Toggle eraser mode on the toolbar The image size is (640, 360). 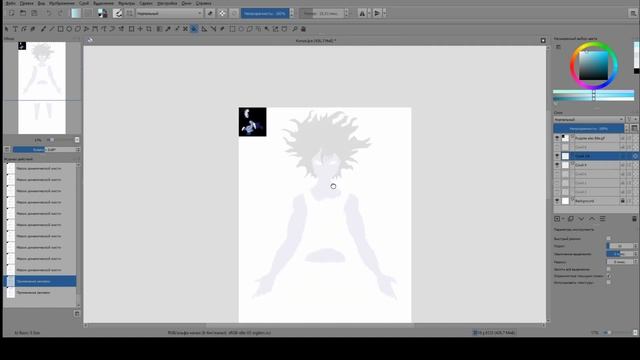coord(210,13)
